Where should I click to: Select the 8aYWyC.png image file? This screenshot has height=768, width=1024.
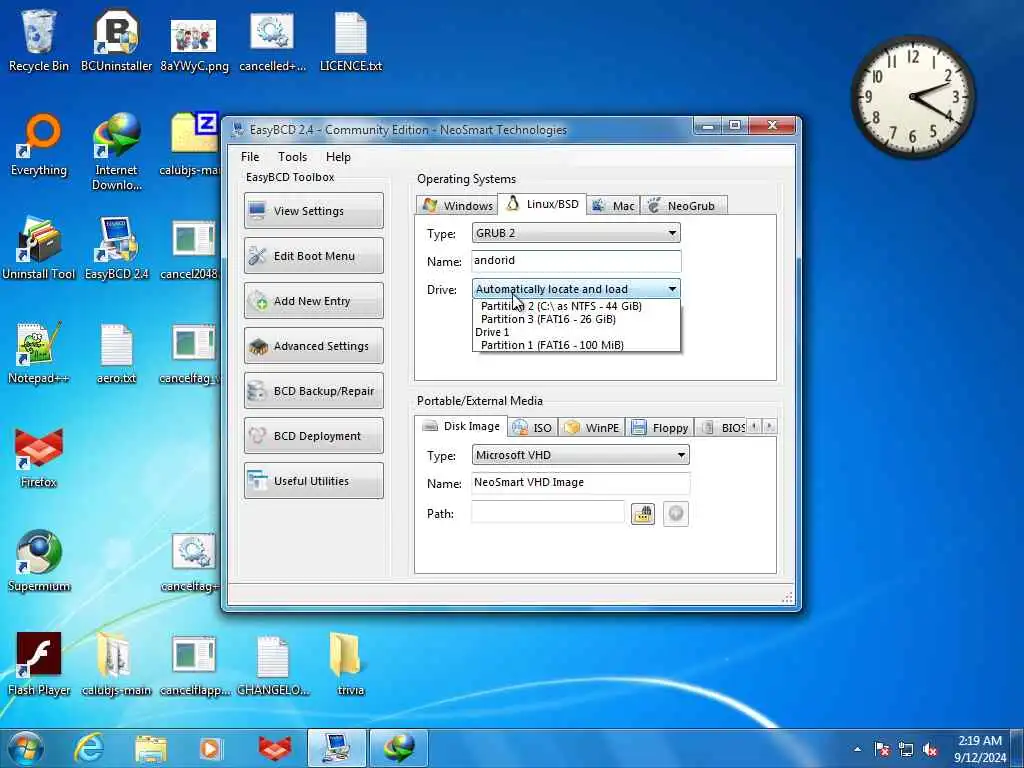click(x=194, y=42)
